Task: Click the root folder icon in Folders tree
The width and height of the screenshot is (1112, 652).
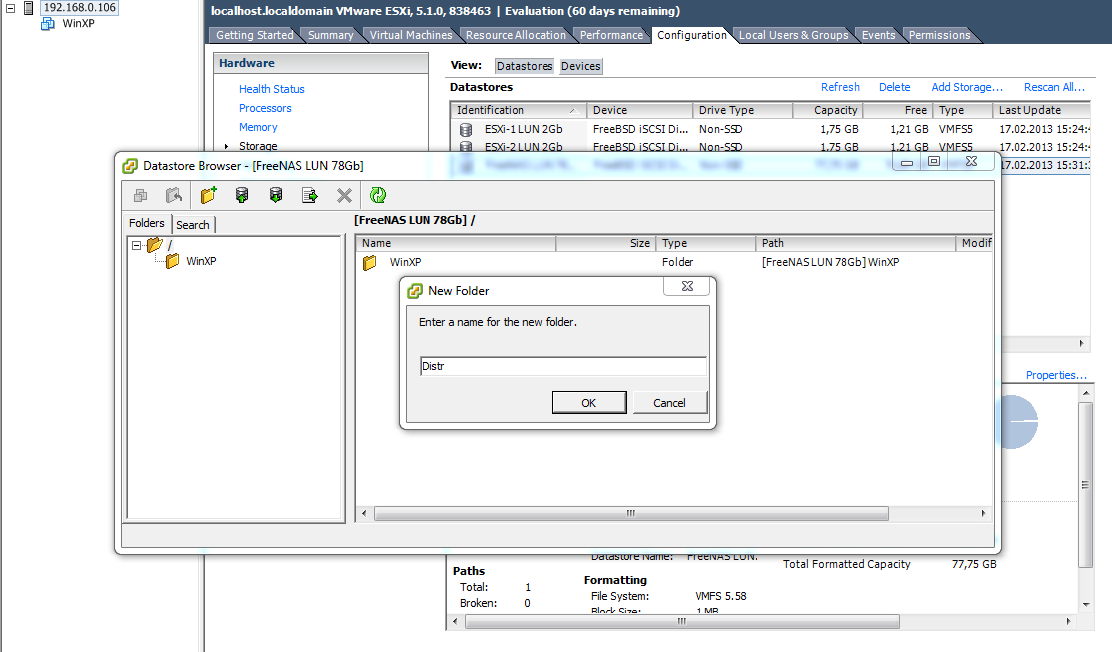Action: 155,245
